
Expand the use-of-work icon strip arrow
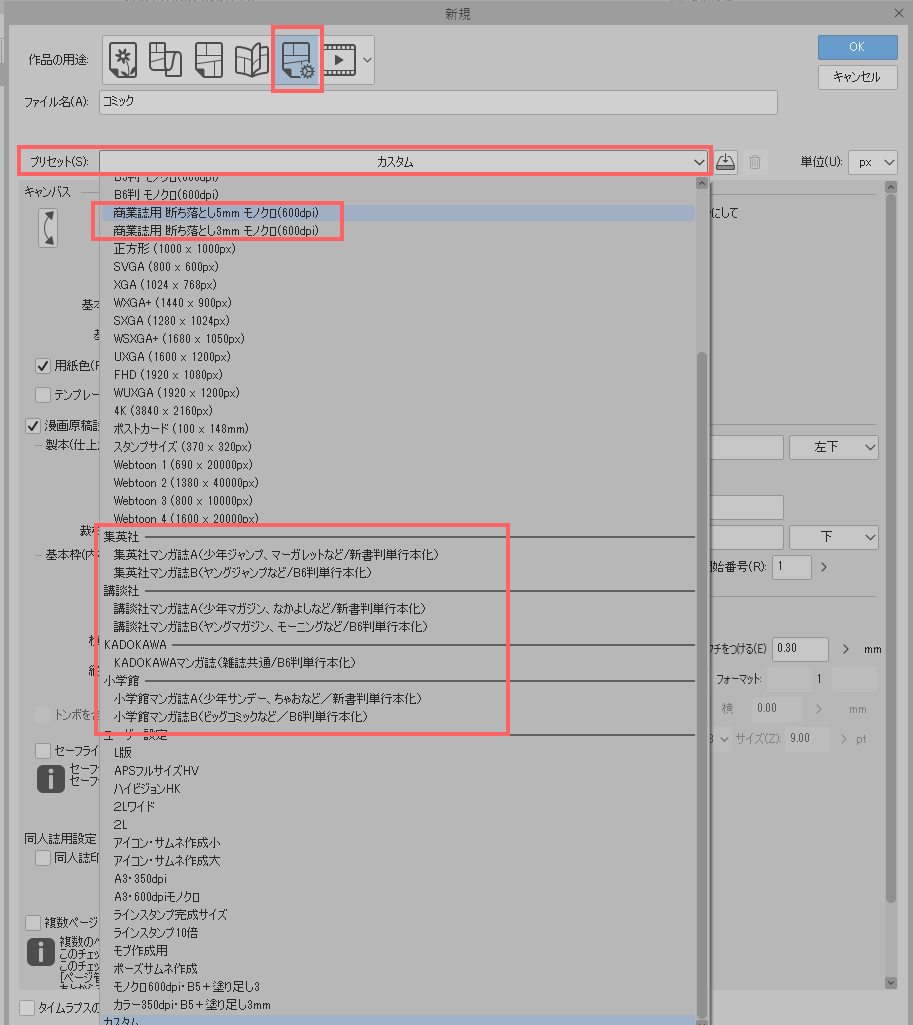pos(367,60)
